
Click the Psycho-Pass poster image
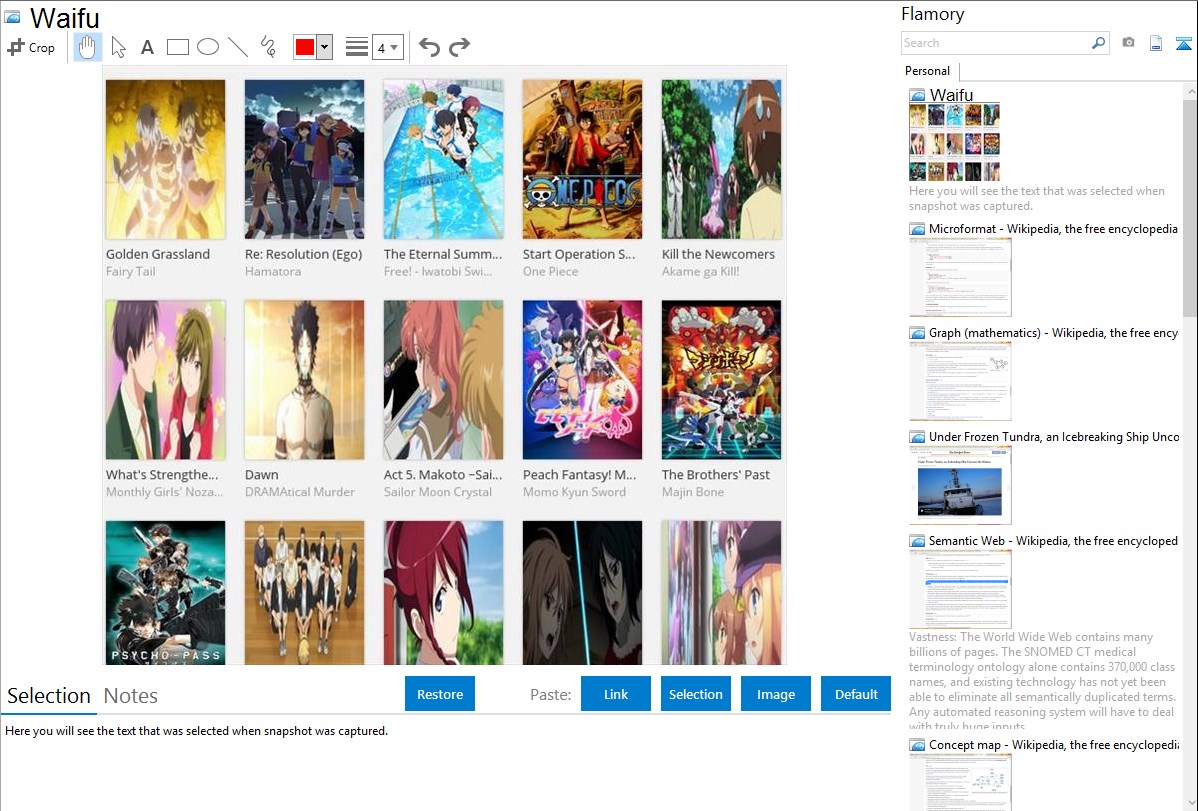pos(166,592)
